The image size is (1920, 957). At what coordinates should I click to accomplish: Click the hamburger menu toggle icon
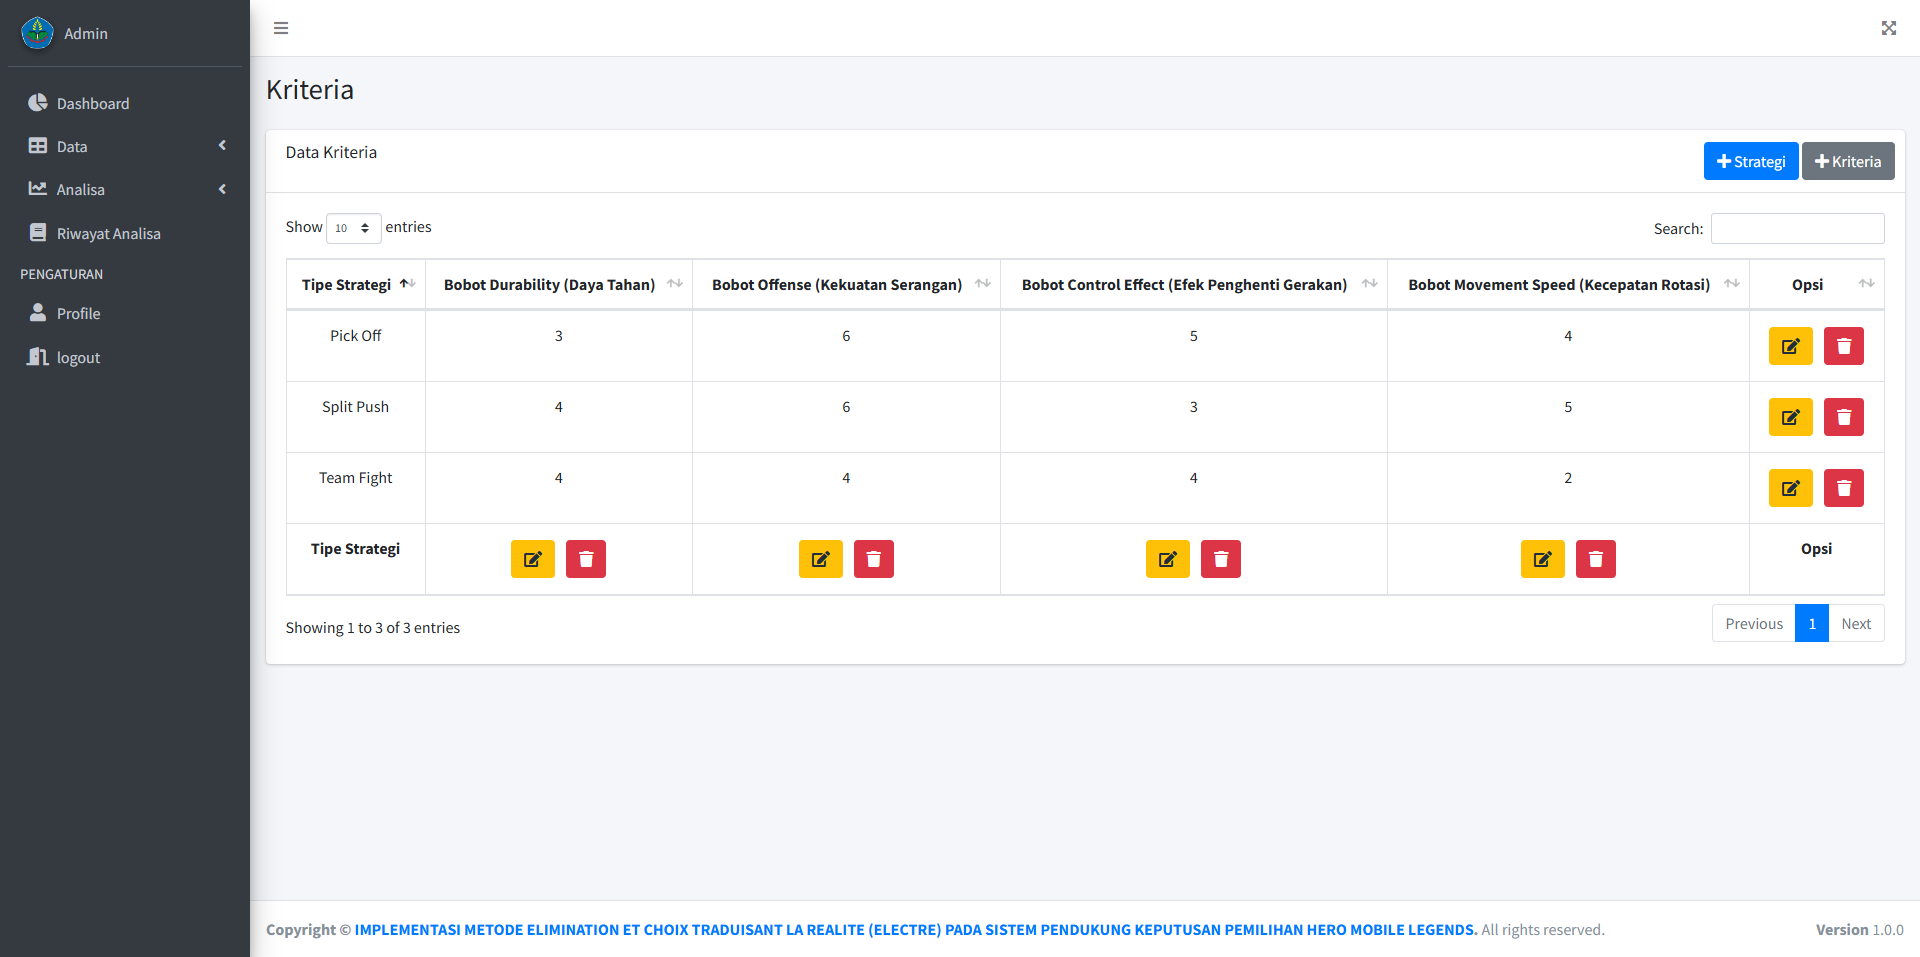coord(281,28)
